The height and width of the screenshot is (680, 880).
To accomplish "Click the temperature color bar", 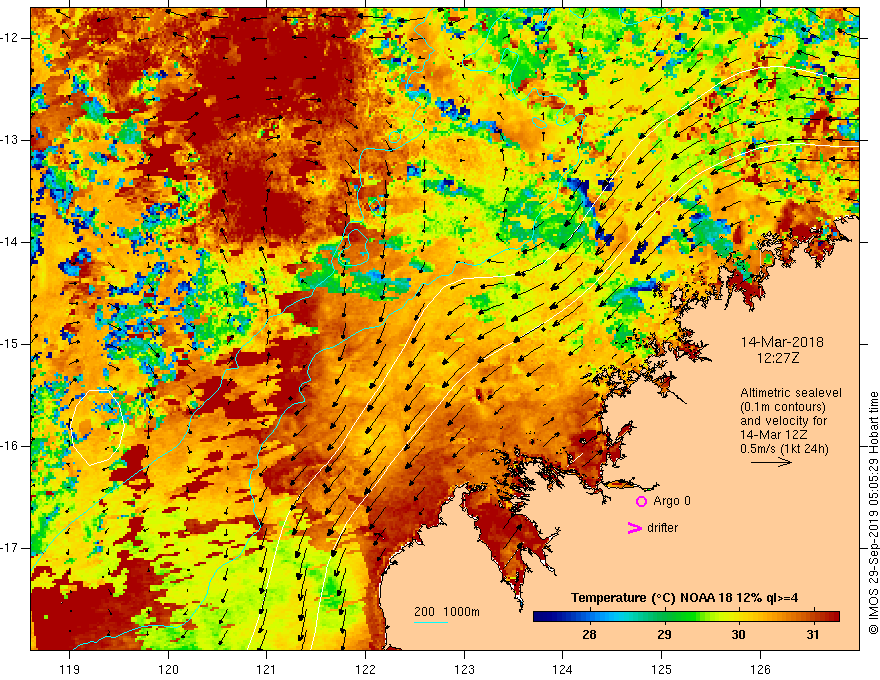I will click(686, 617).
